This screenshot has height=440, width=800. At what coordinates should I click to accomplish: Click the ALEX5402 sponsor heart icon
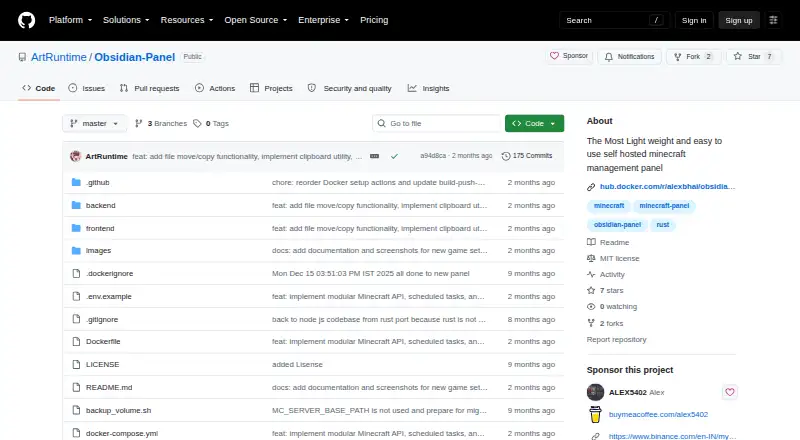pyautogui.click(x=730, y=392)
